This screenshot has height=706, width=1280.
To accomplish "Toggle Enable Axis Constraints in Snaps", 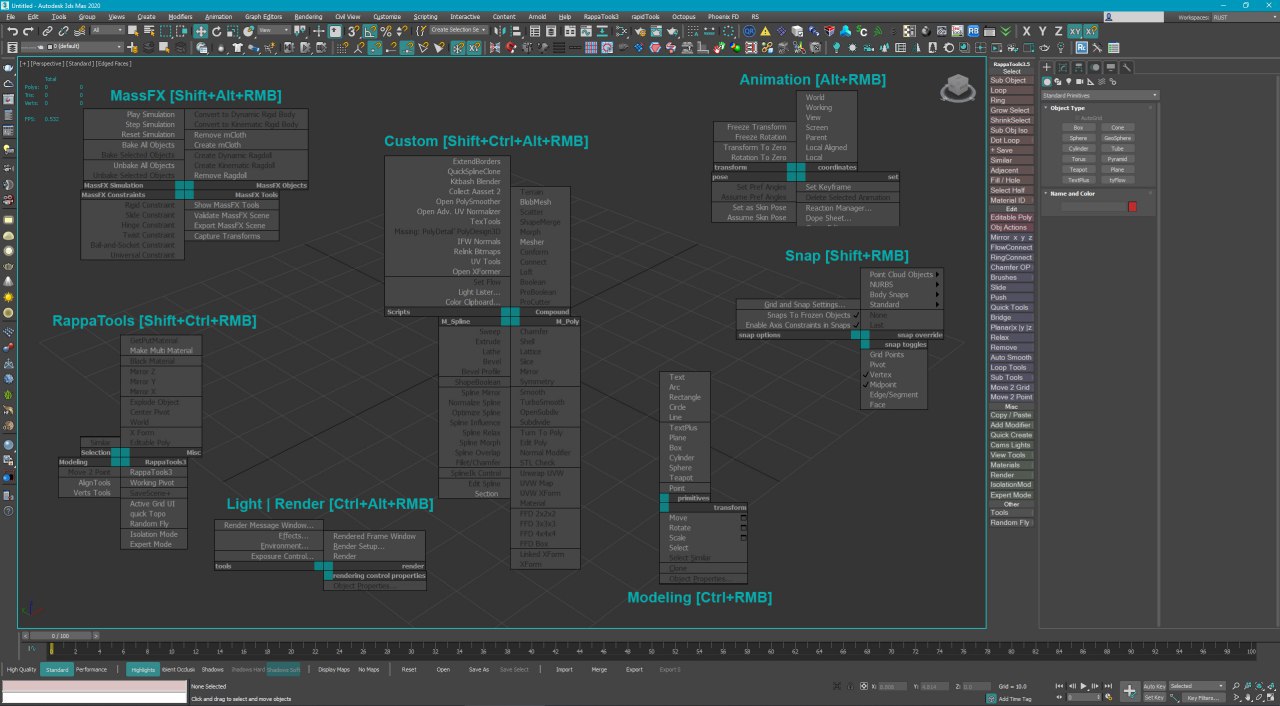I will tap(797, 325).
